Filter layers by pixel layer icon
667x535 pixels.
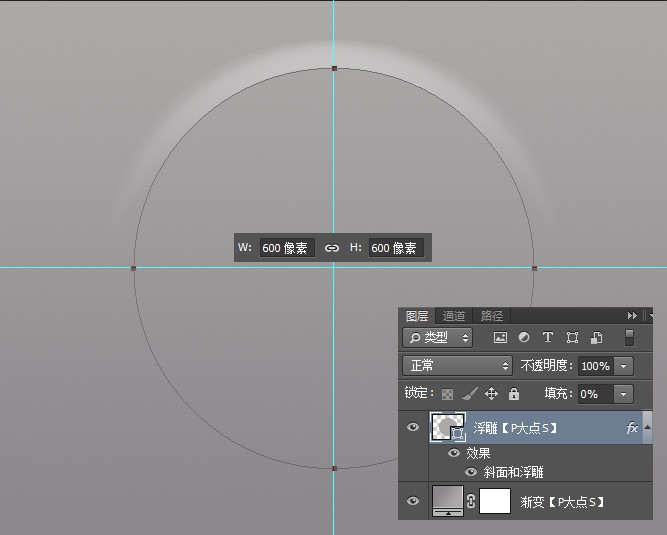point(500,338)
